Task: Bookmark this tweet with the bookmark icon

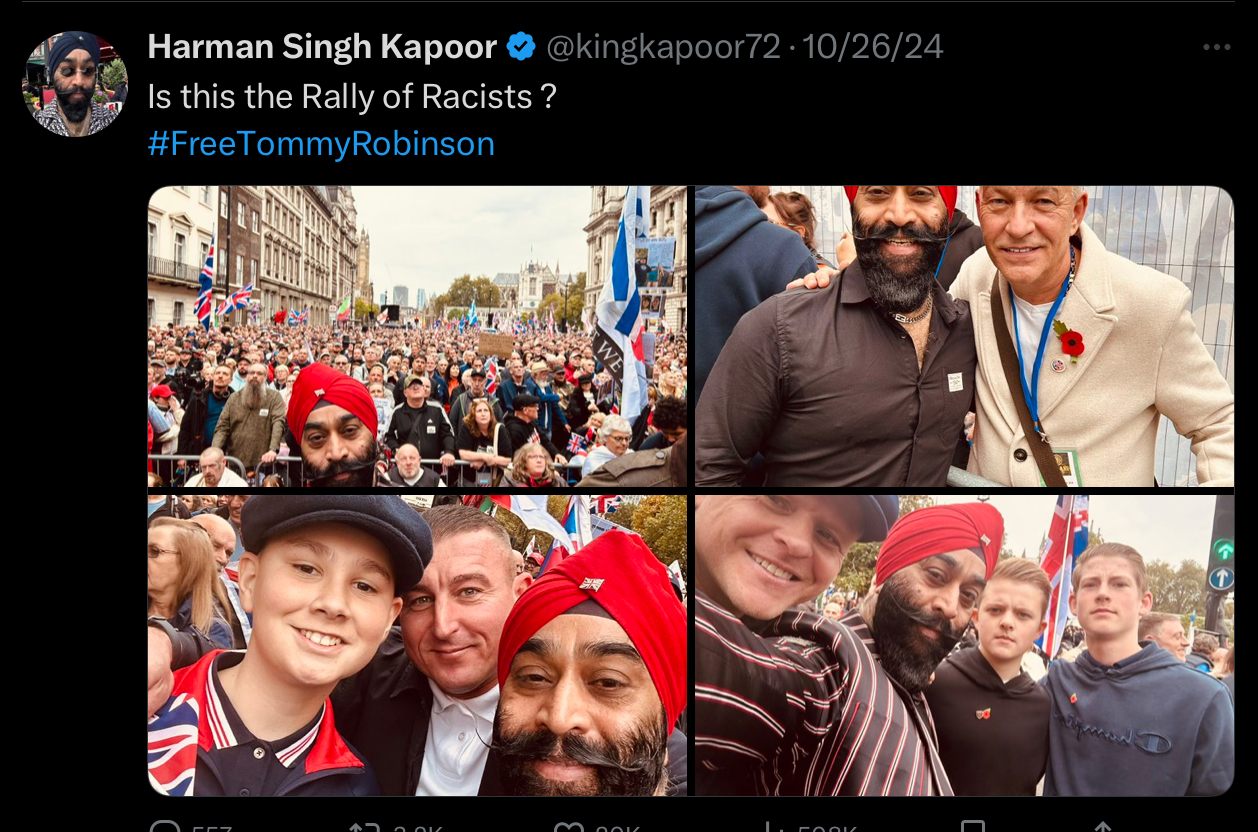Action: [972, 827]
